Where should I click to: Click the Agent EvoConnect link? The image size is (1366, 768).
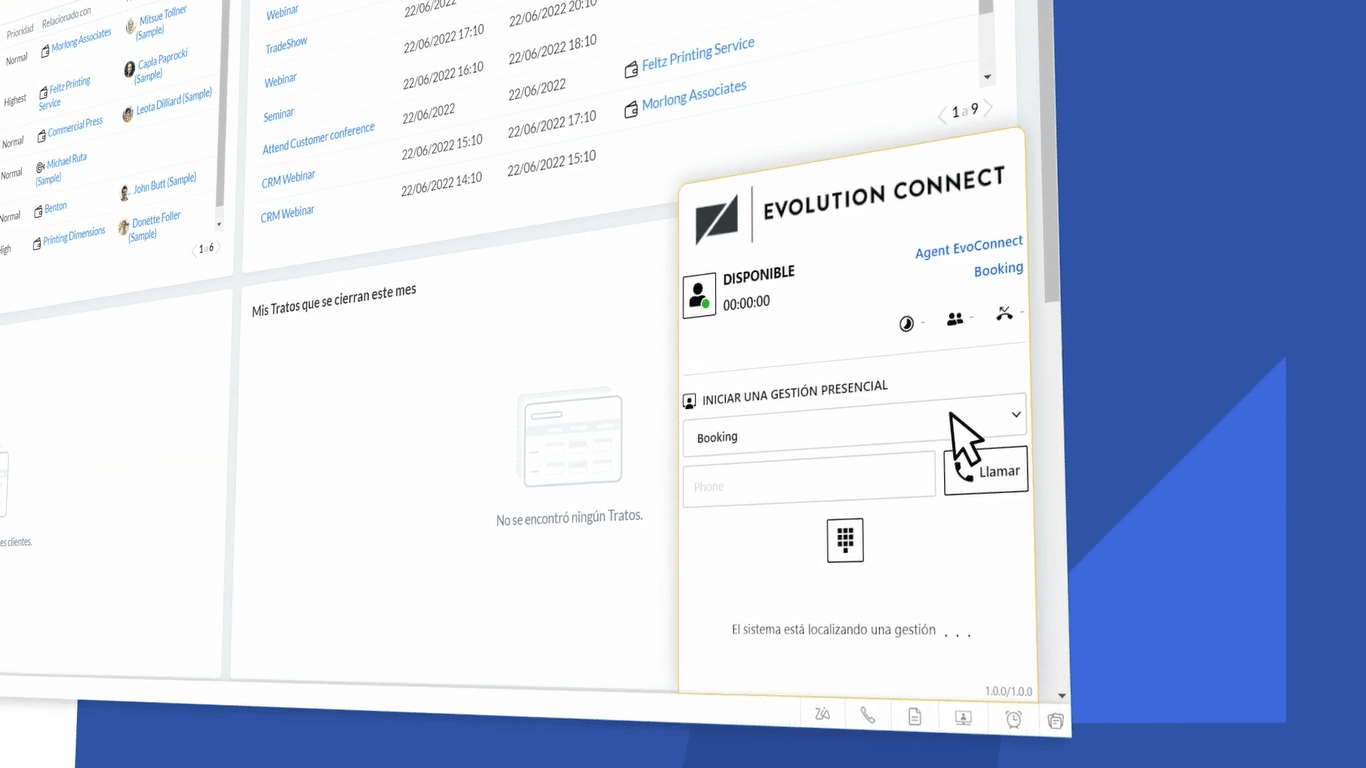(x=968, y=247)
